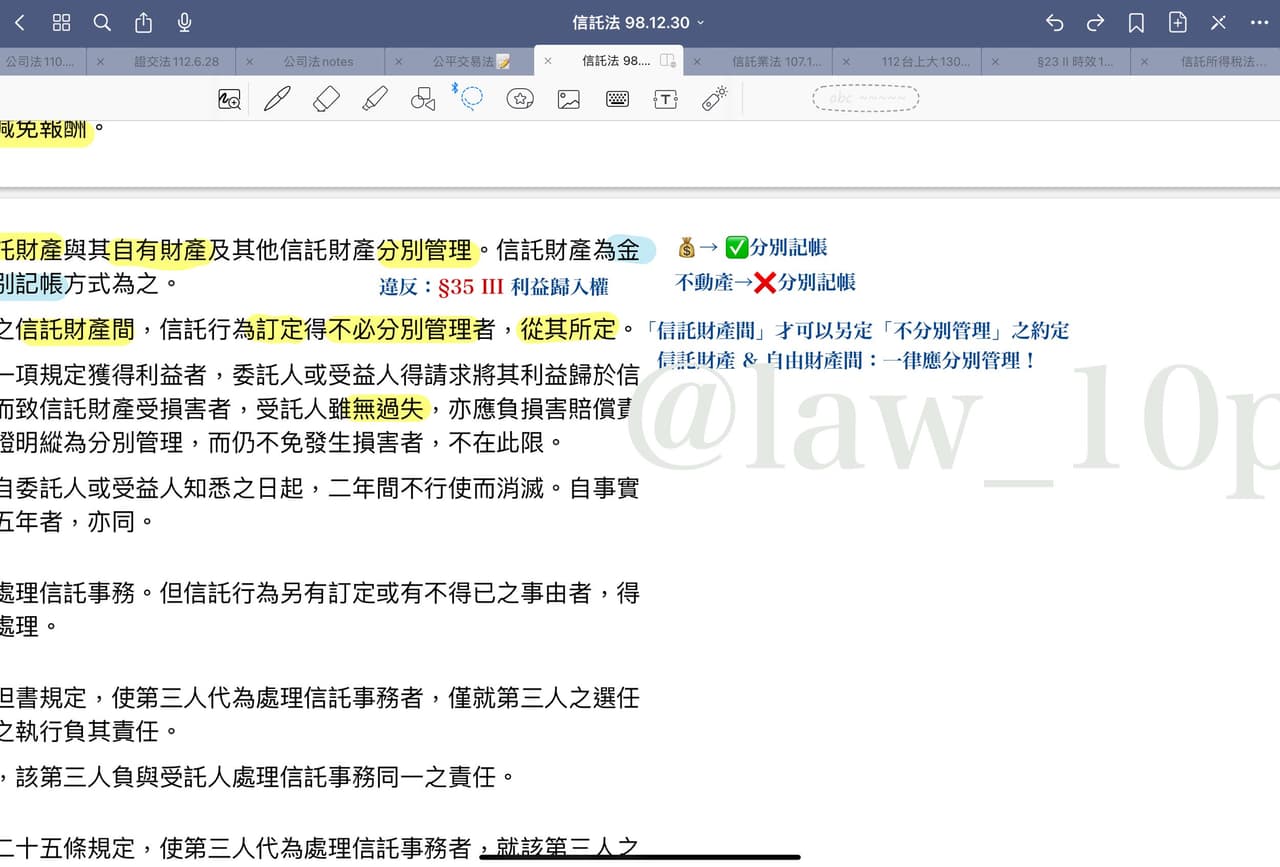Tap the note 不動產→❌分別記帳
Image resolution: width=1280 pixels, height=867 pixels.
766,283
